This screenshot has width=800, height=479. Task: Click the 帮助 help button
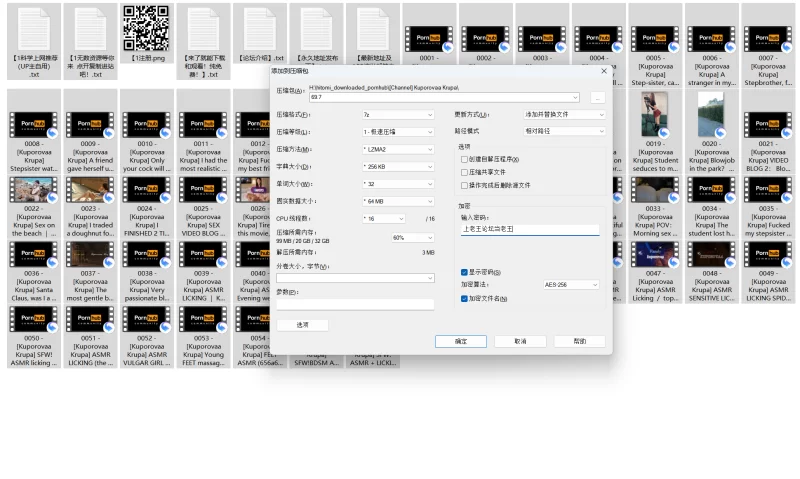point(580,341)
